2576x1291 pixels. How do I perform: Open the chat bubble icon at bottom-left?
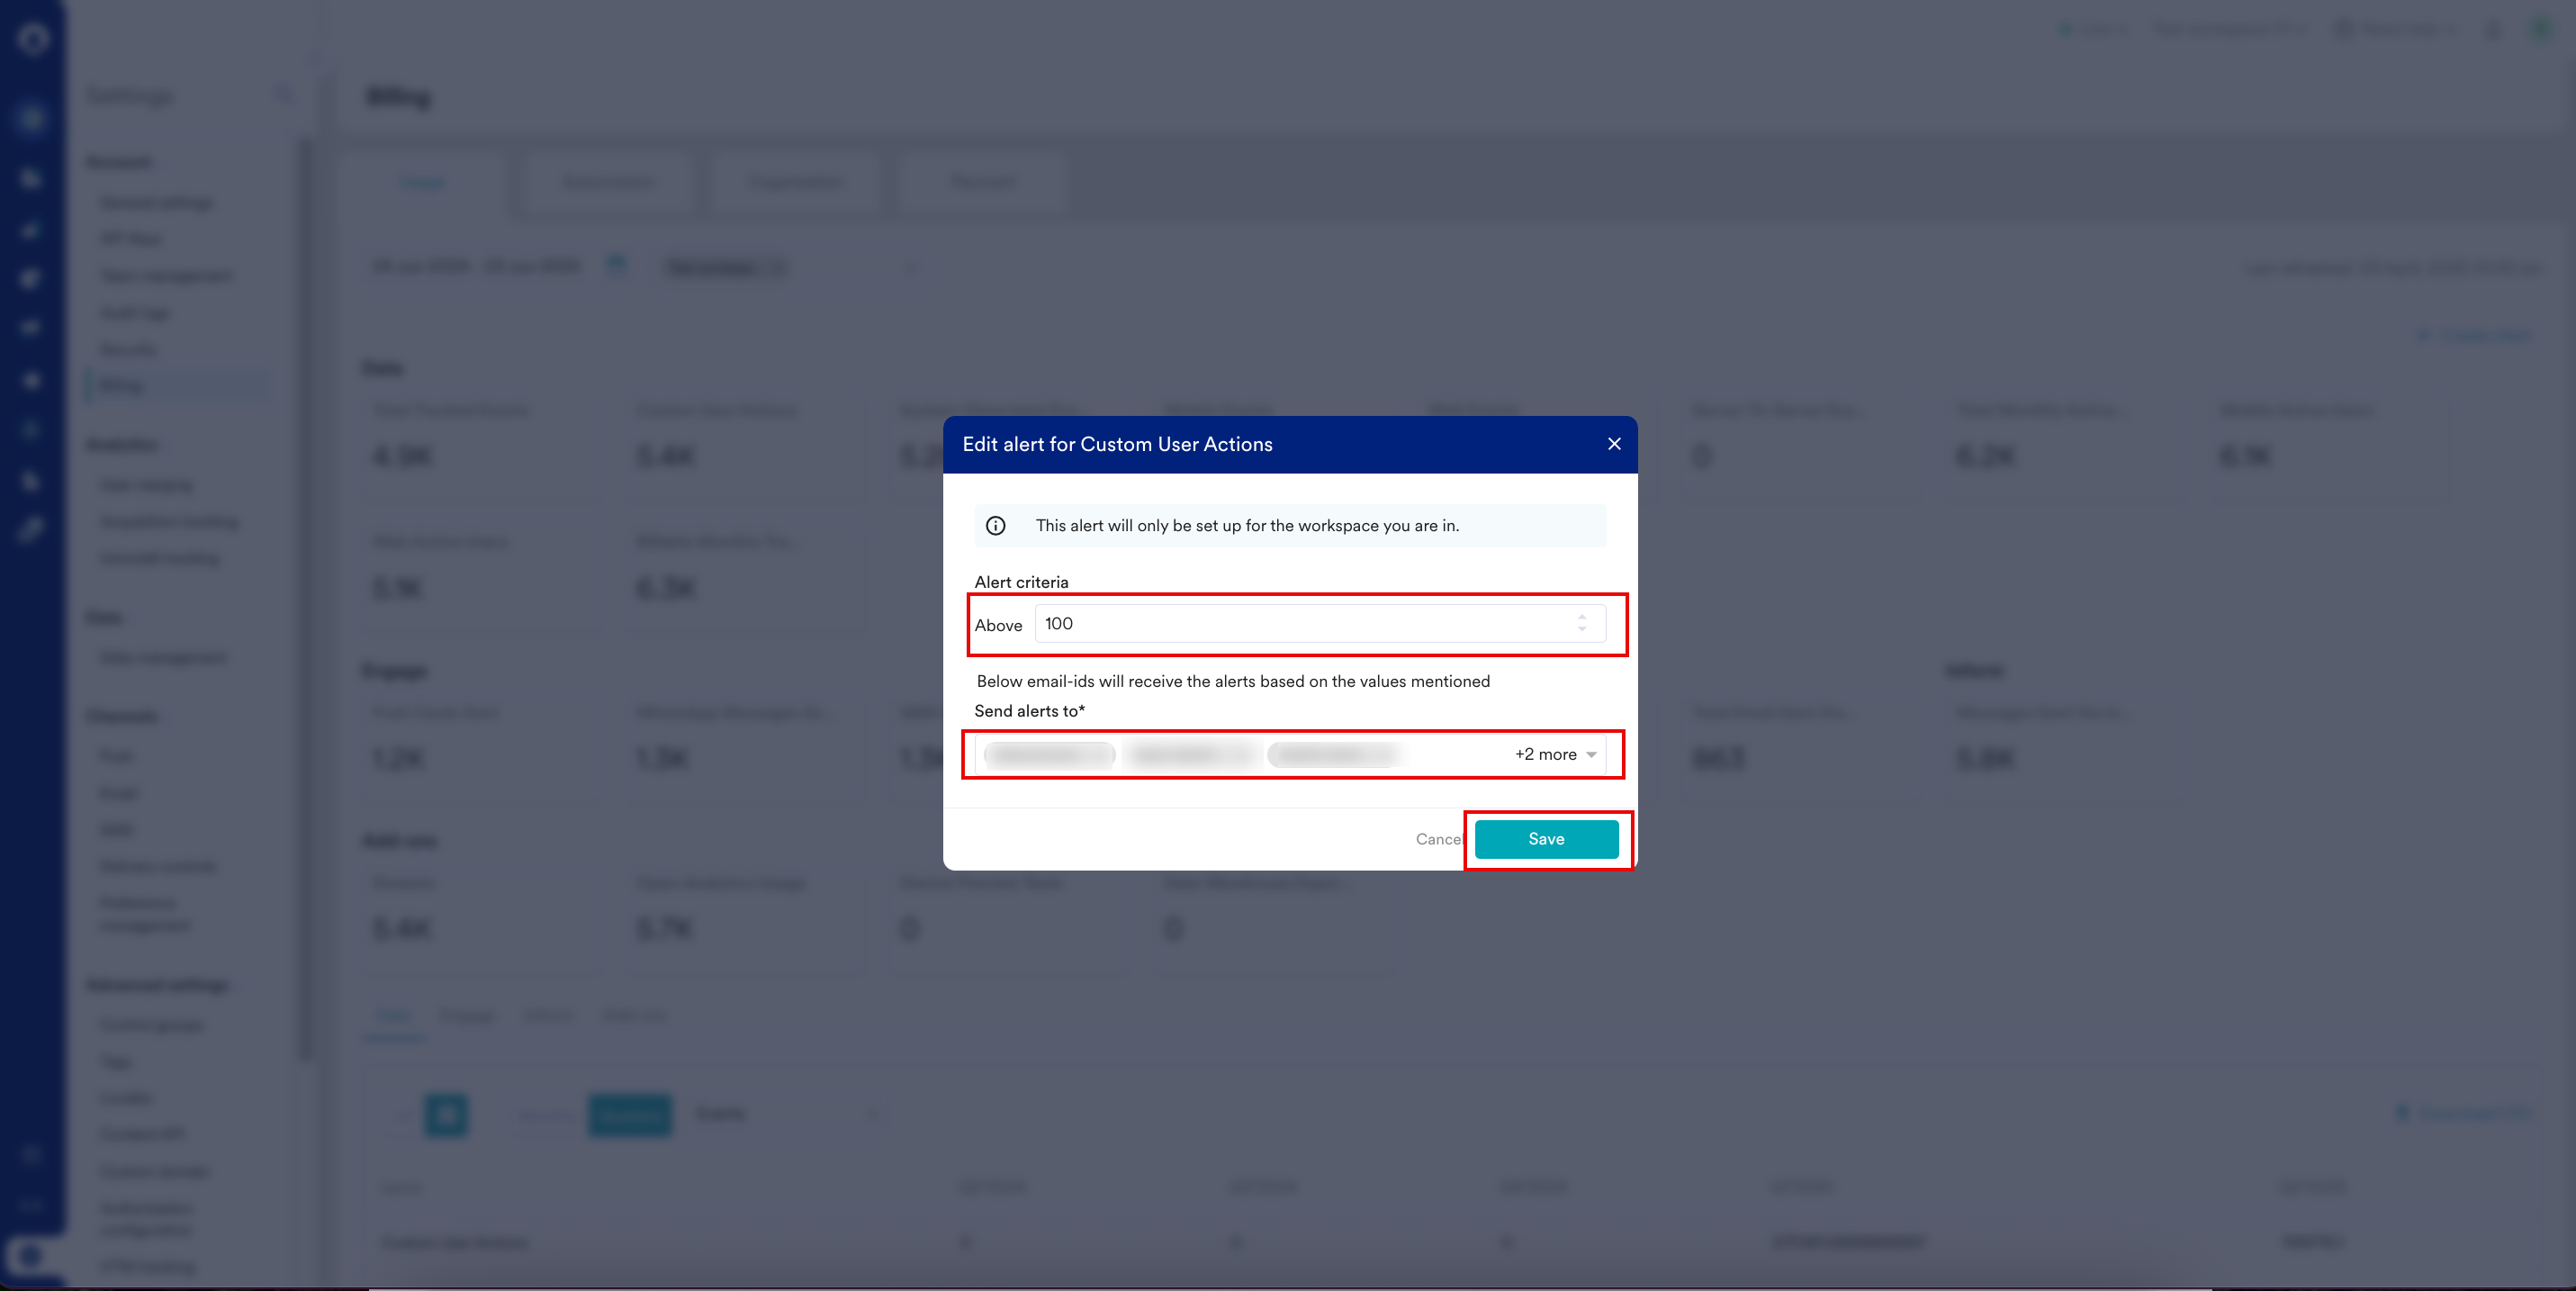(30, 1256)
